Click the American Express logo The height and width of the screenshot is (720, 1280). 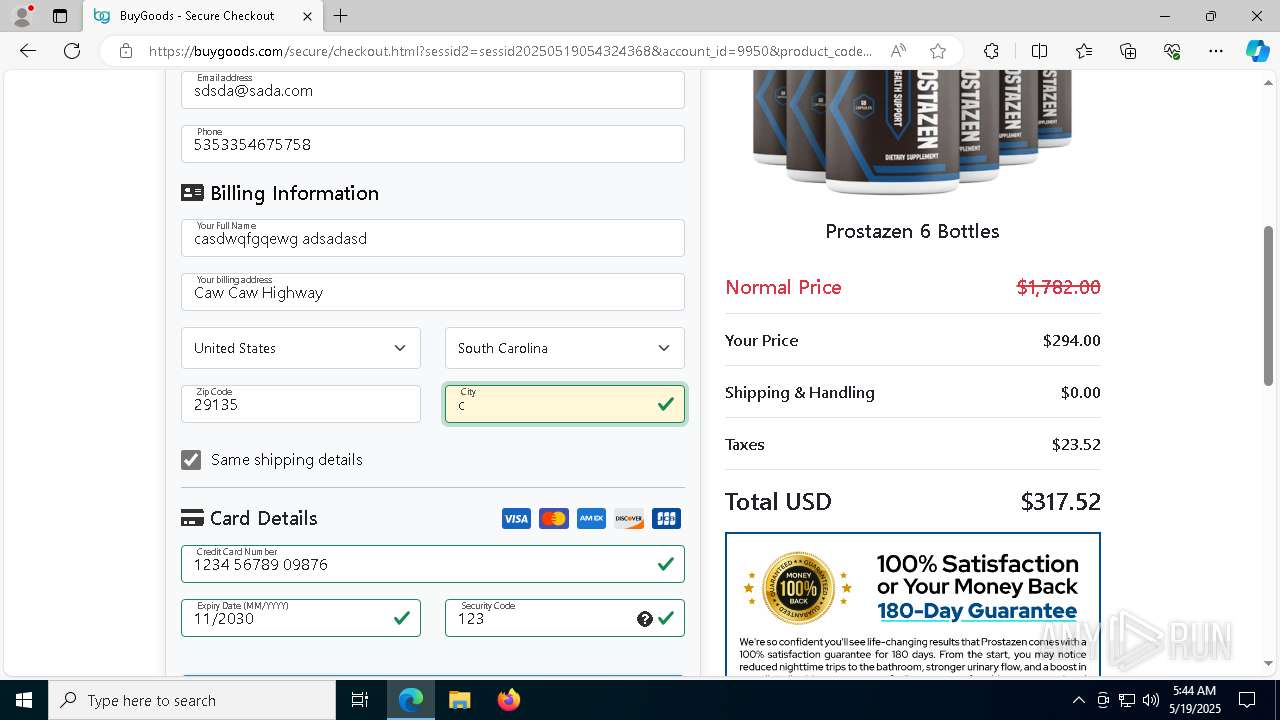pyautogui.click(x=591, y=518)
